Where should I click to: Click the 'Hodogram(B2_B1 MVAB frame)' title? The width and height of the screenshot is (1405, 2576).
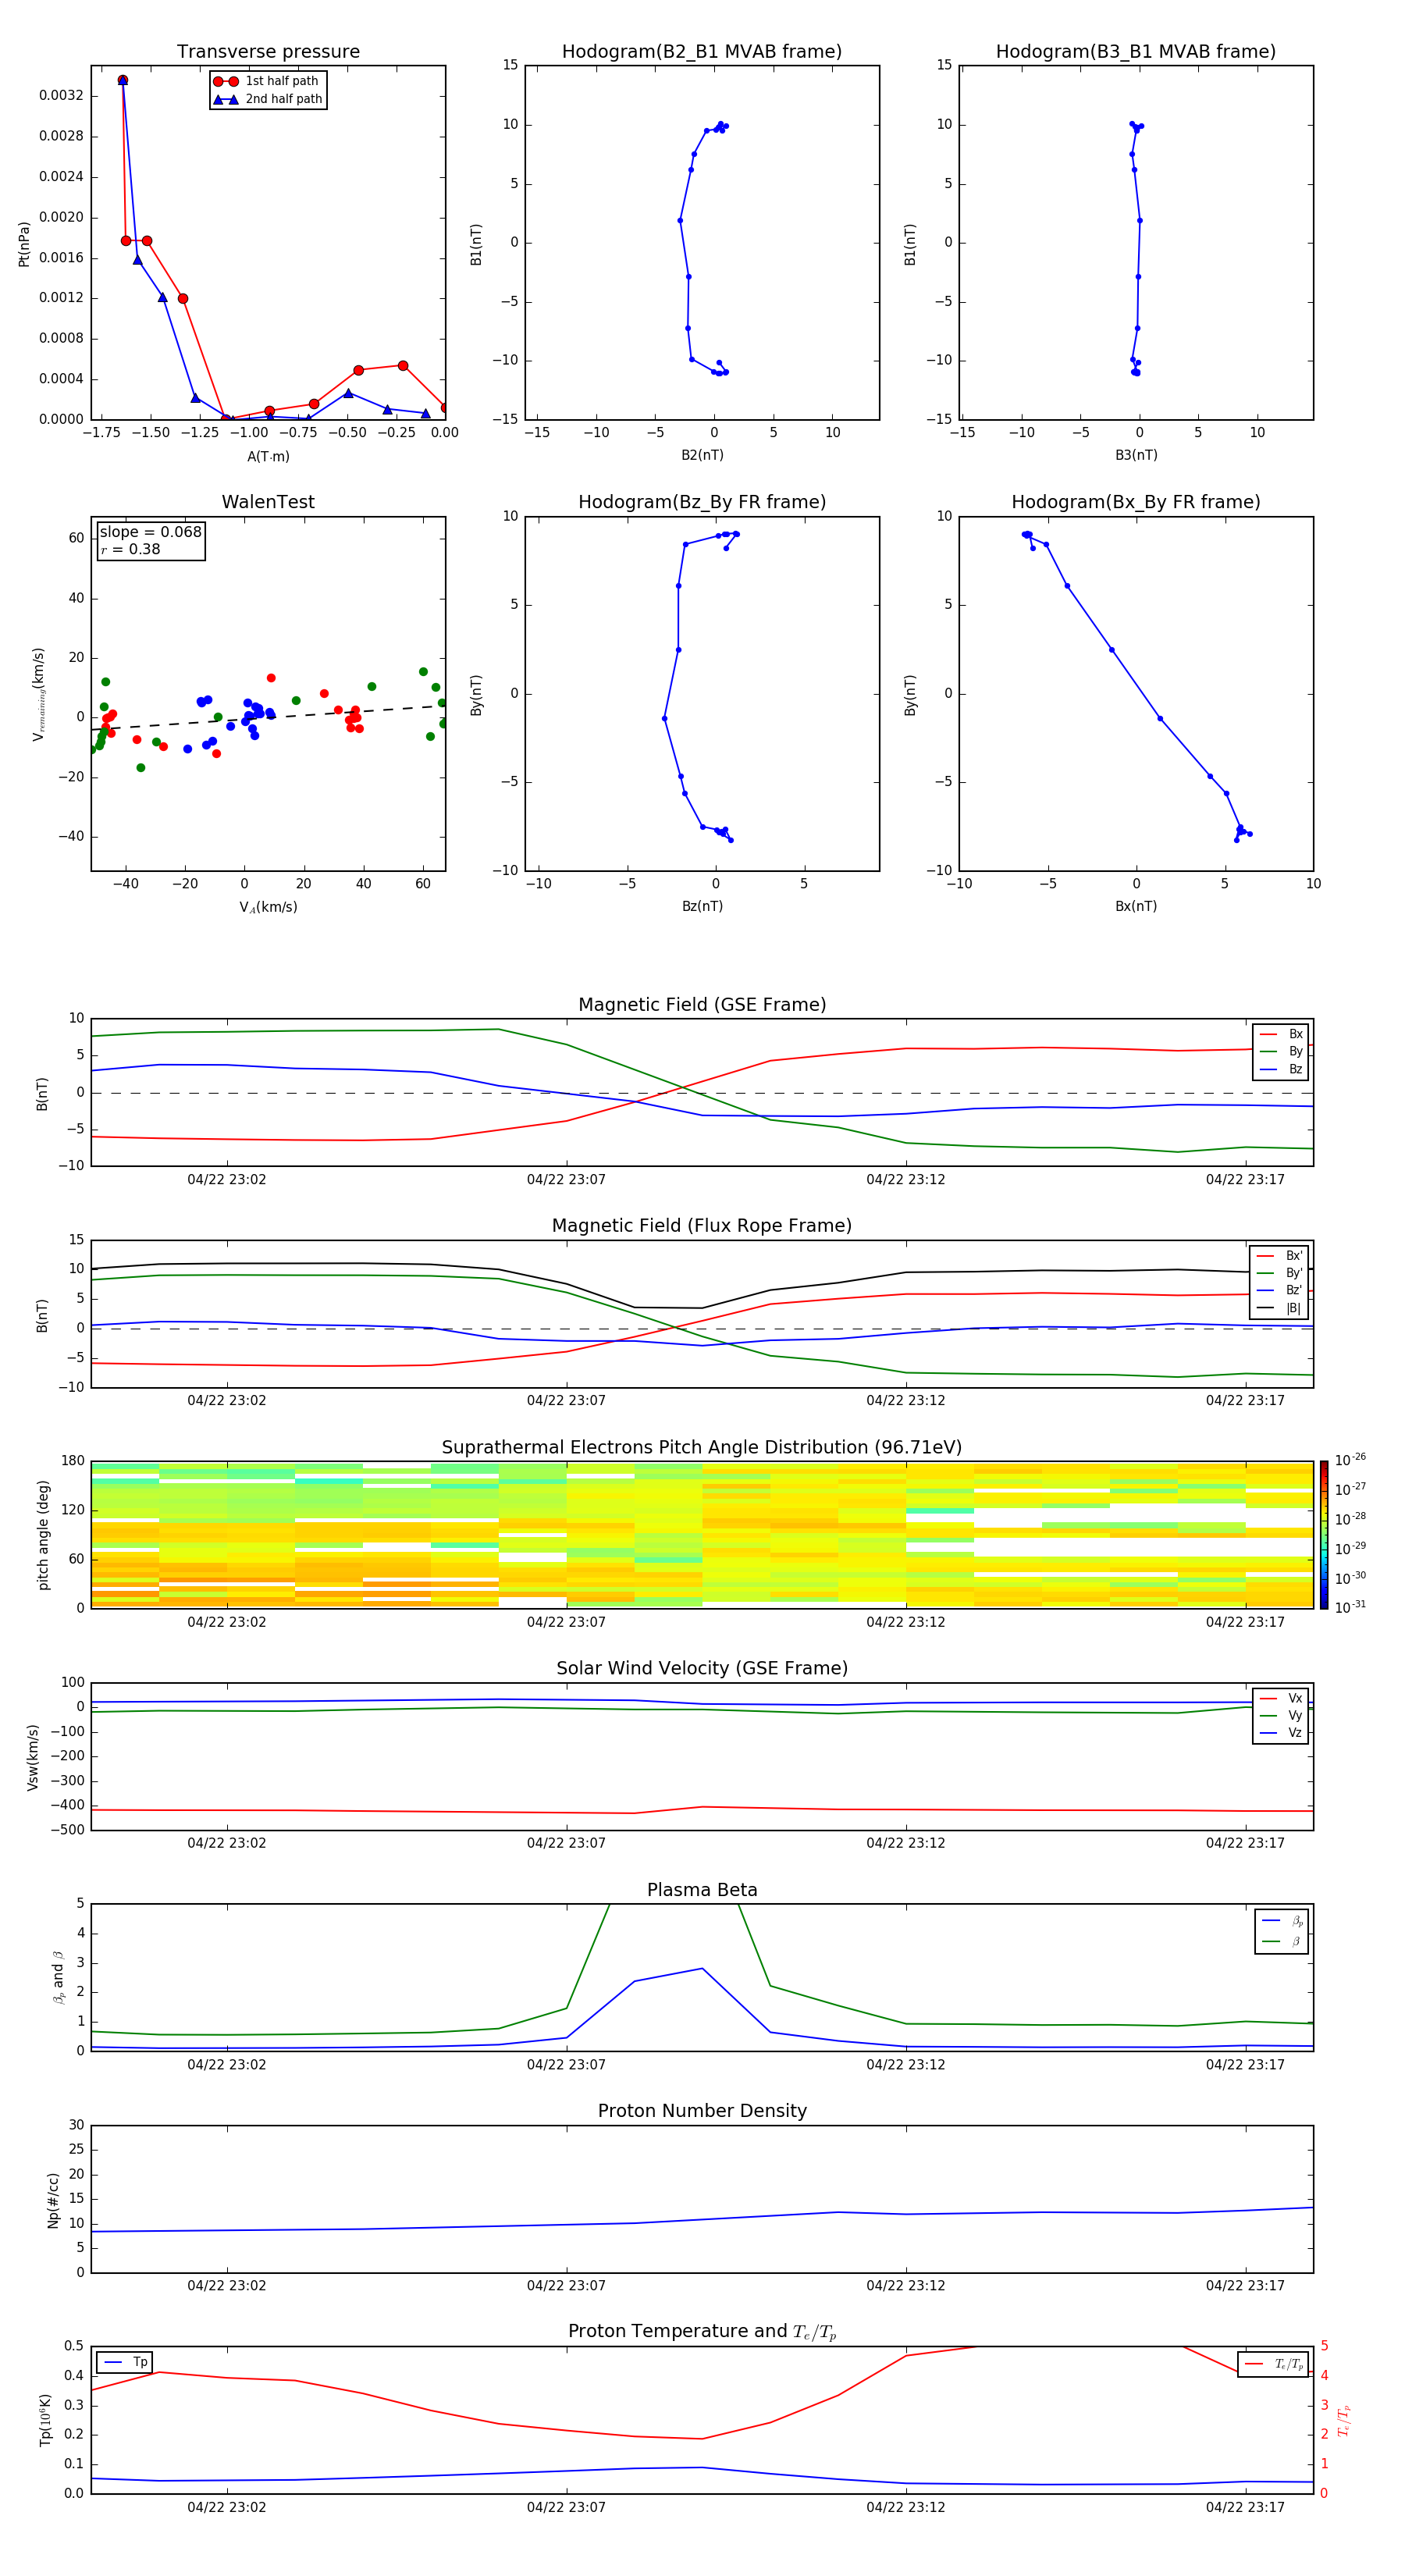(x=702, y=52)
